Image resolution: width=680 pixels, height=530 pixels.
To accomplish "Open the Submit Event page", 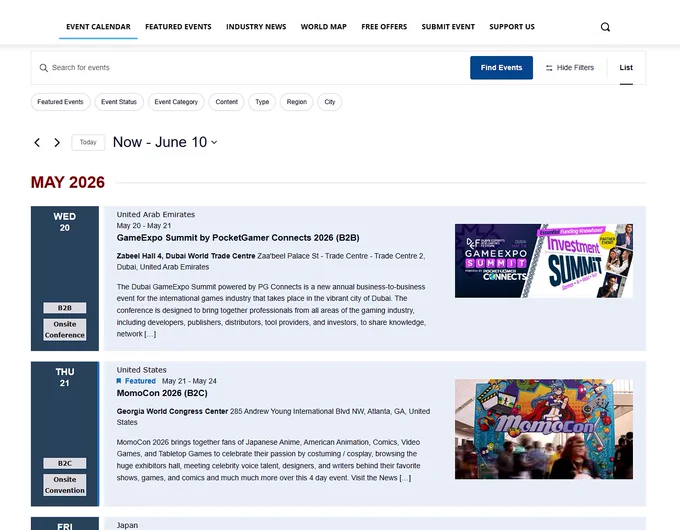I will (x=448, y=27).
